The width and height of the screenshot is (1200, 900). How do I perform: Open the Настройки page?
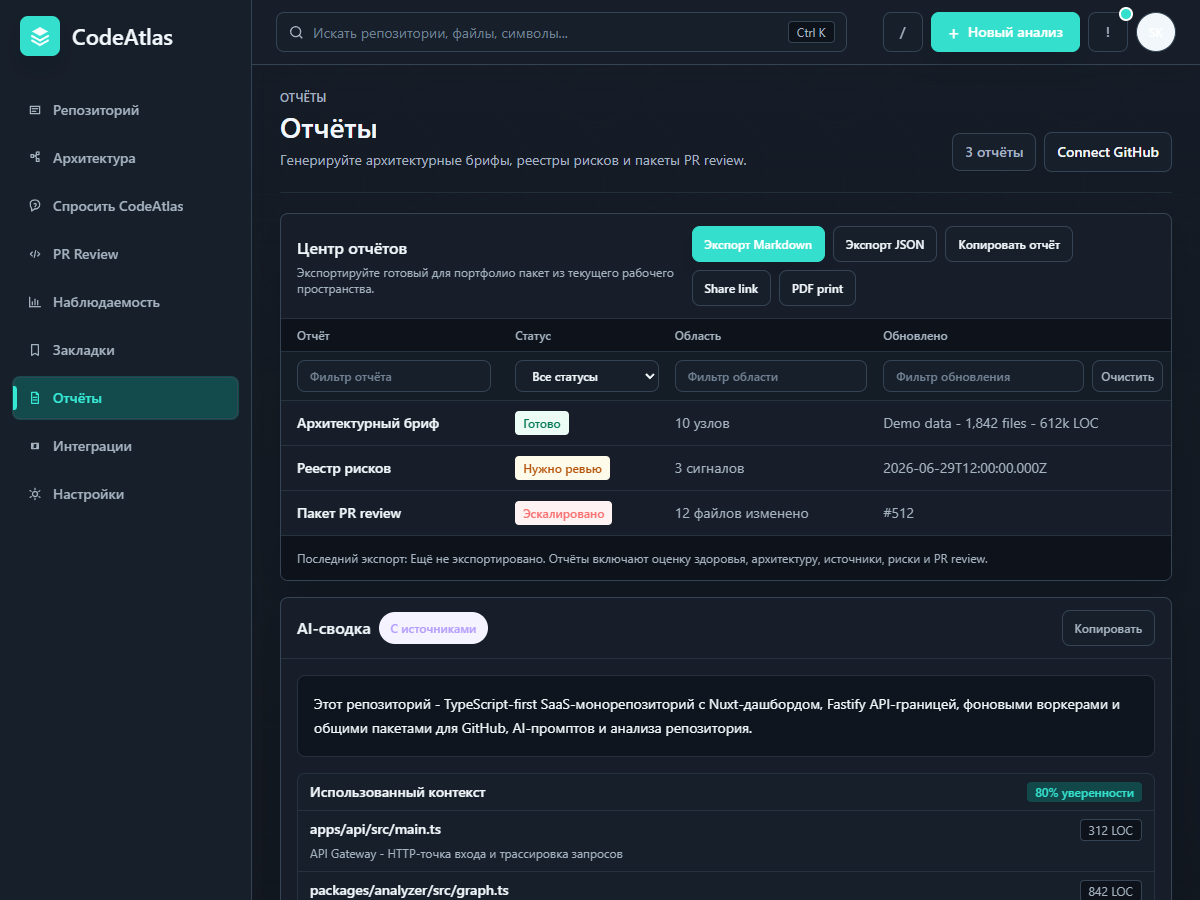point(126,494)
